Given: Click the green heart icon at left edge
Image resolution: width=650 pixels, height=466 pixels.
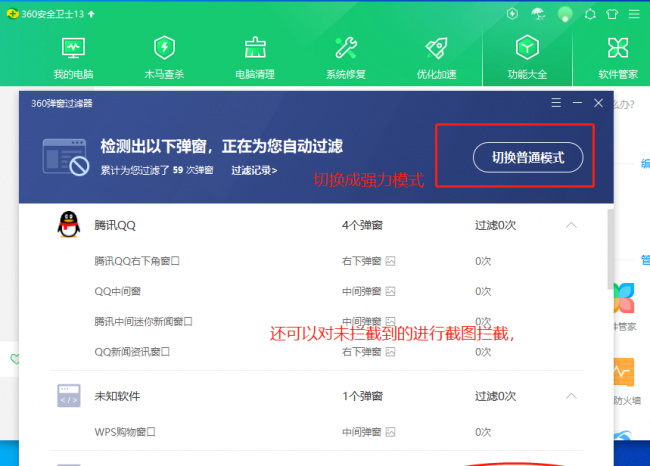Looking at the screenshot, I should coord(15,359).
